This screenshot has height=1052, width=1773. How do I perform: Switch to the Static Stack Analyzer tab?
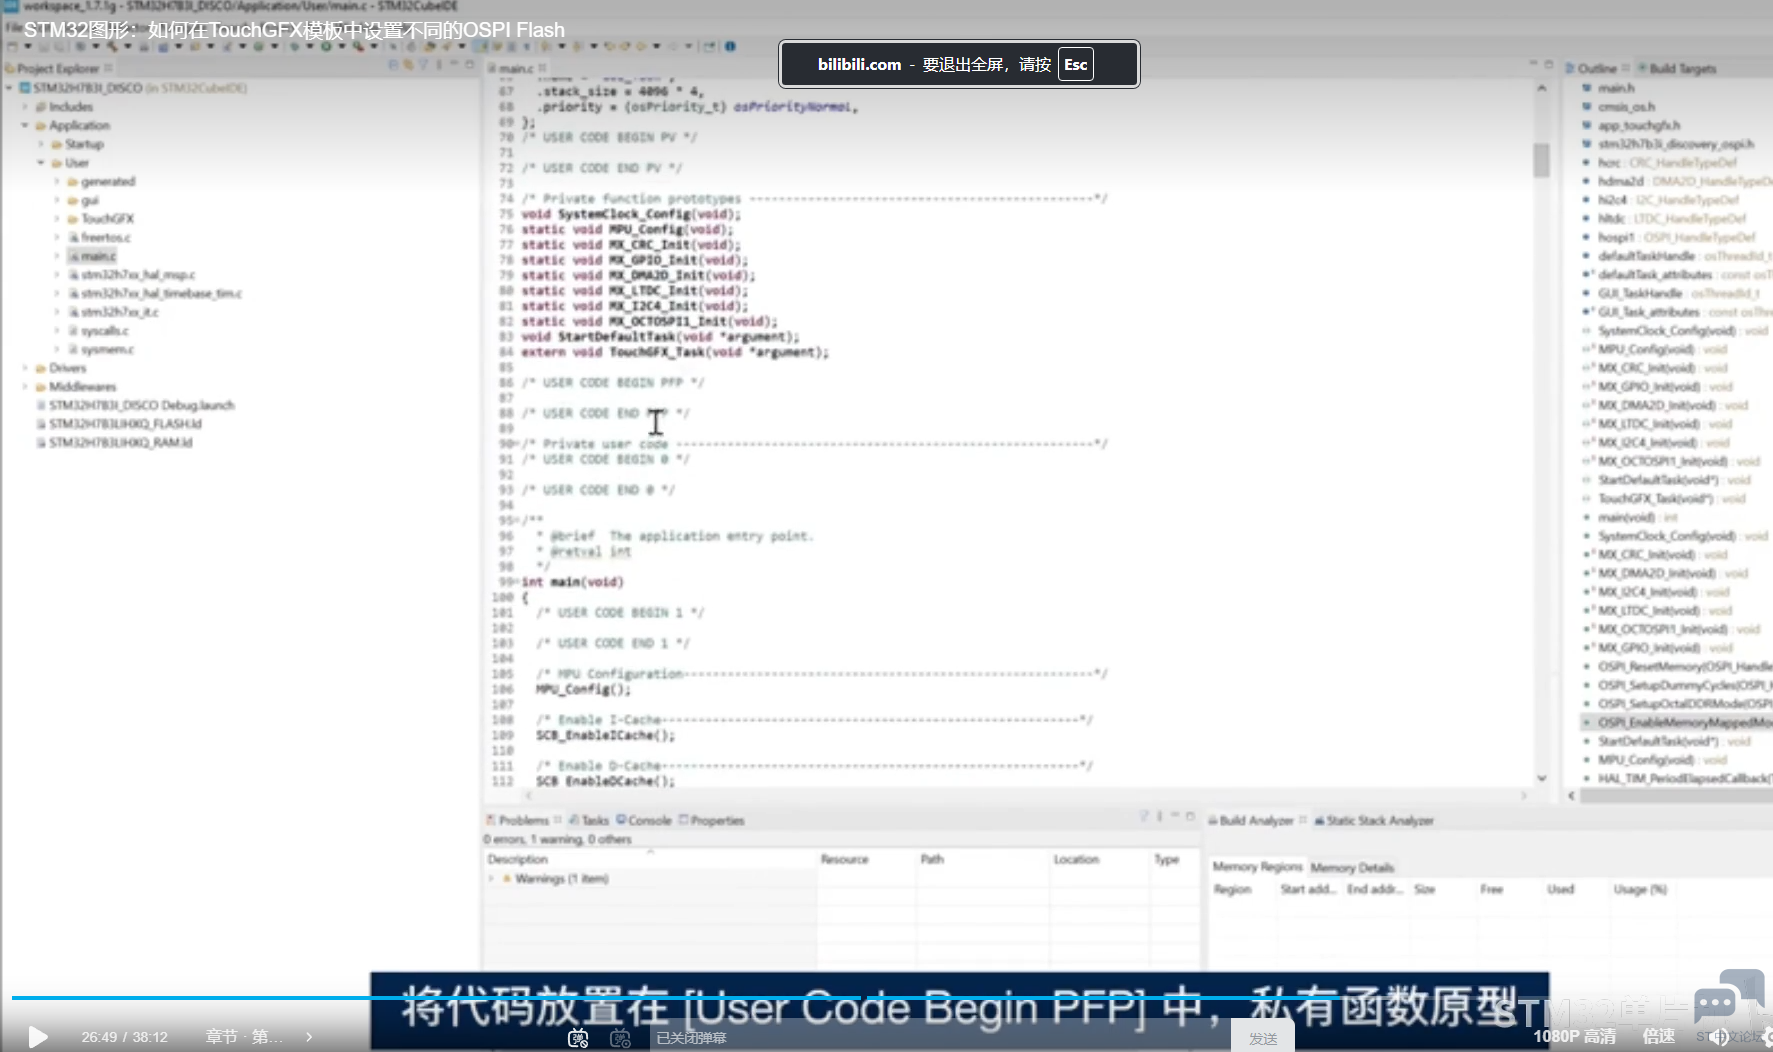point(1374,820)
